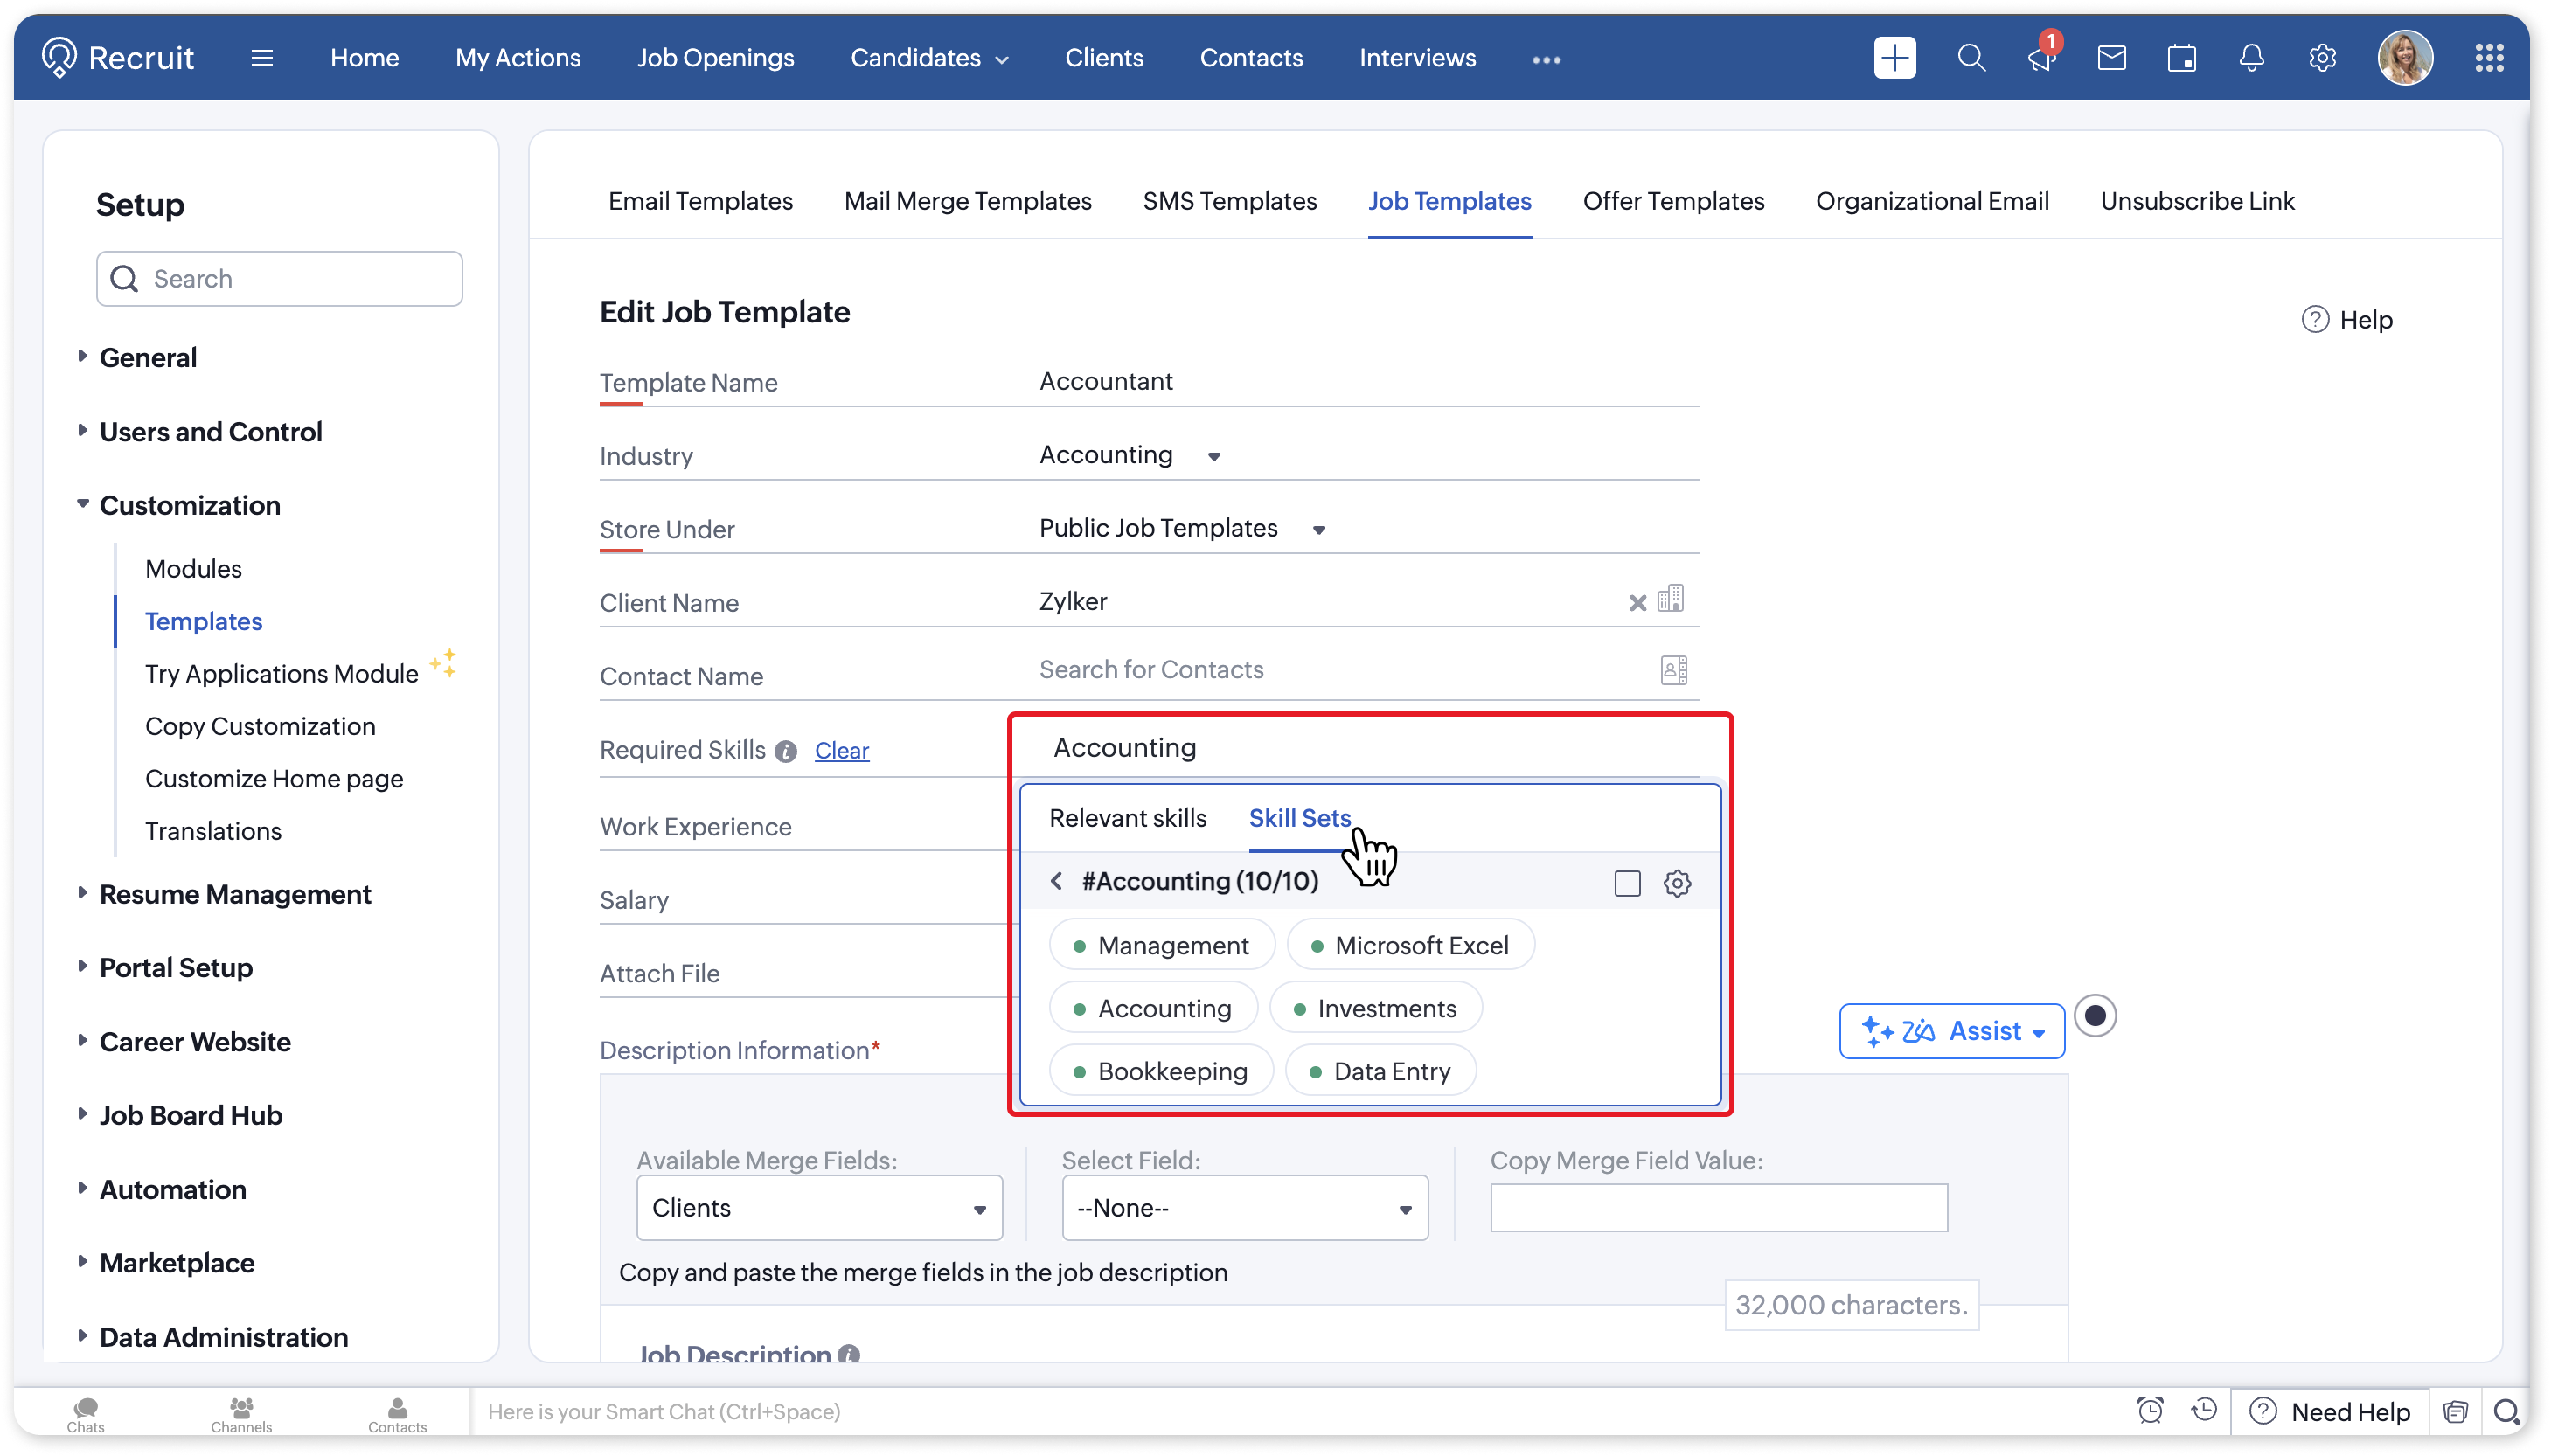Check the select-all Accounting skills checkbox
The width and height of the screenshot is (2551, 1456).
(1627, 883)
